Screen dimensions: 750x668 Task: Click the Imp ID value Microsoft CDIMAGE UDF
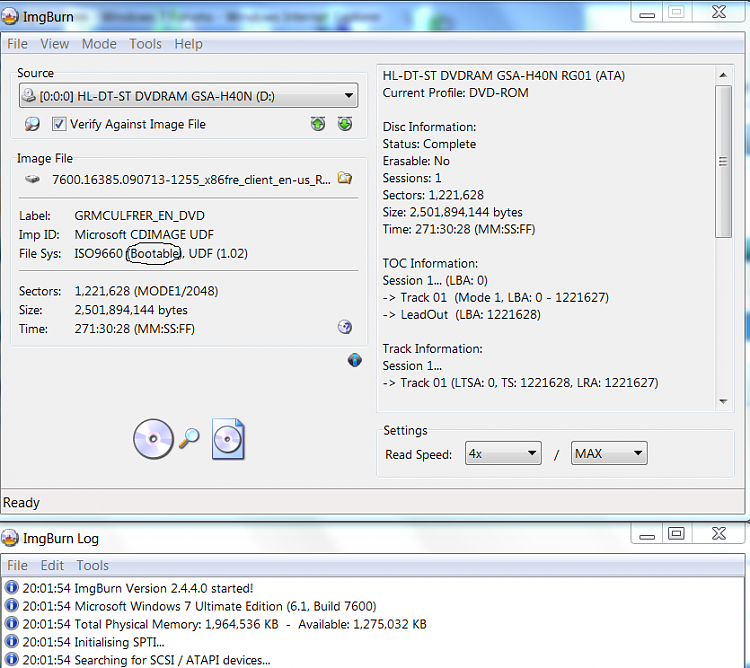pos(144,235)
